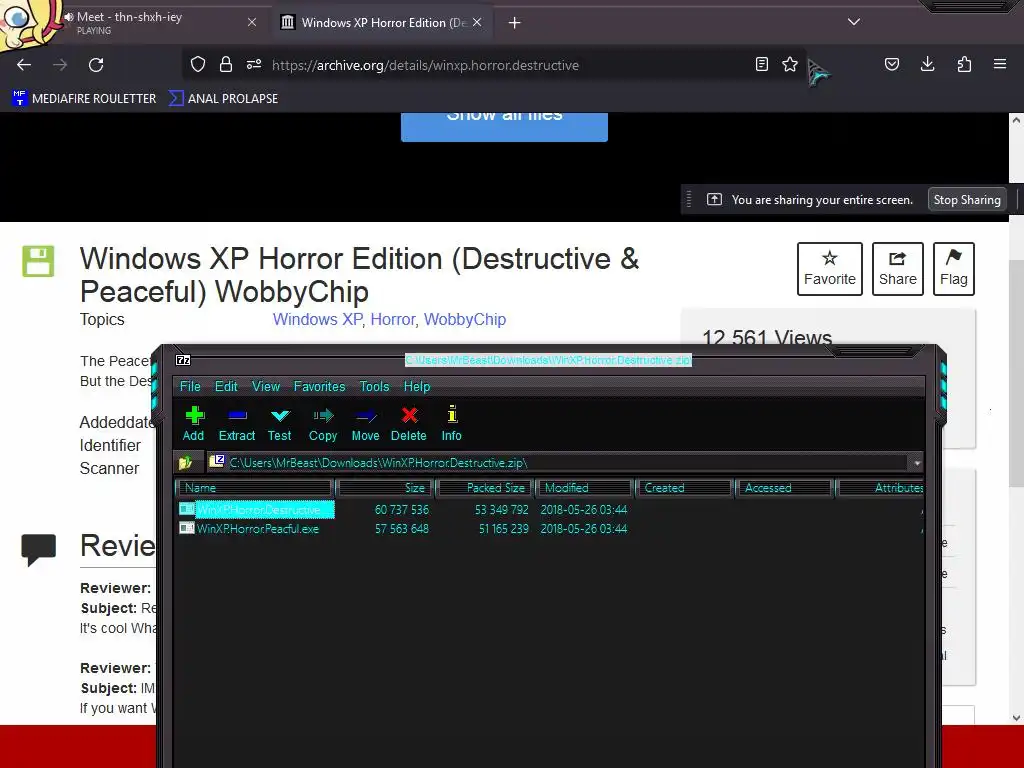Sort by the Created column header

click(x=684, y=488)
